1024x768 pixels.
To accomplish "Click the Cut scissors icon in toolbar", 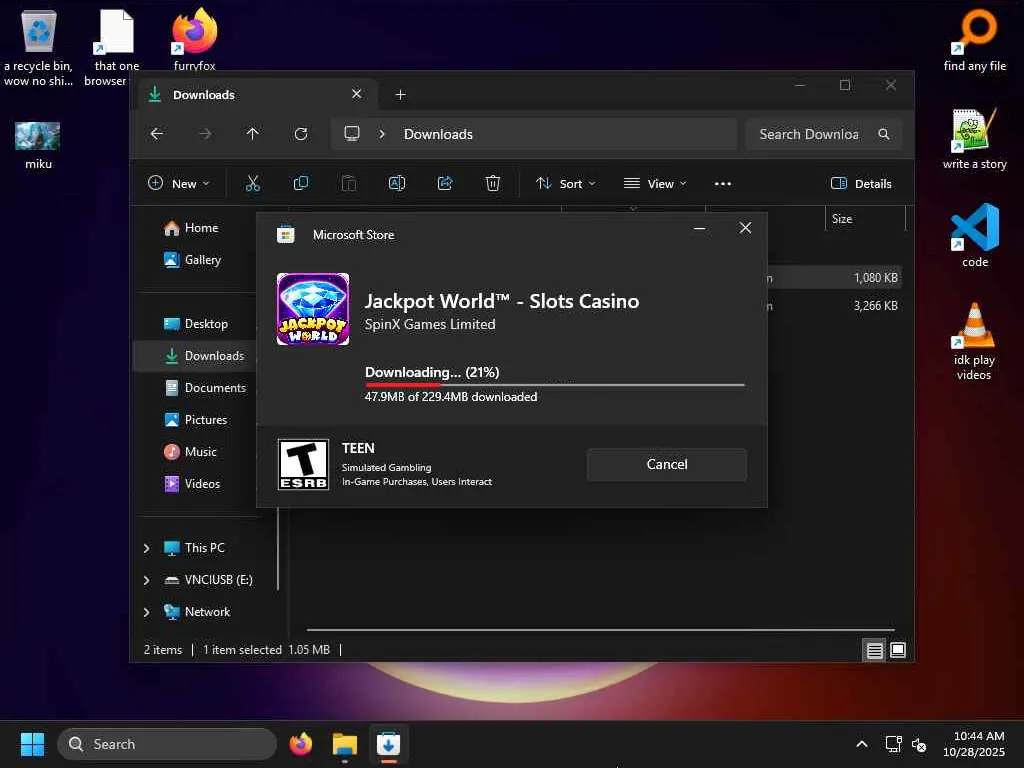I will click(x=252, y=183).
